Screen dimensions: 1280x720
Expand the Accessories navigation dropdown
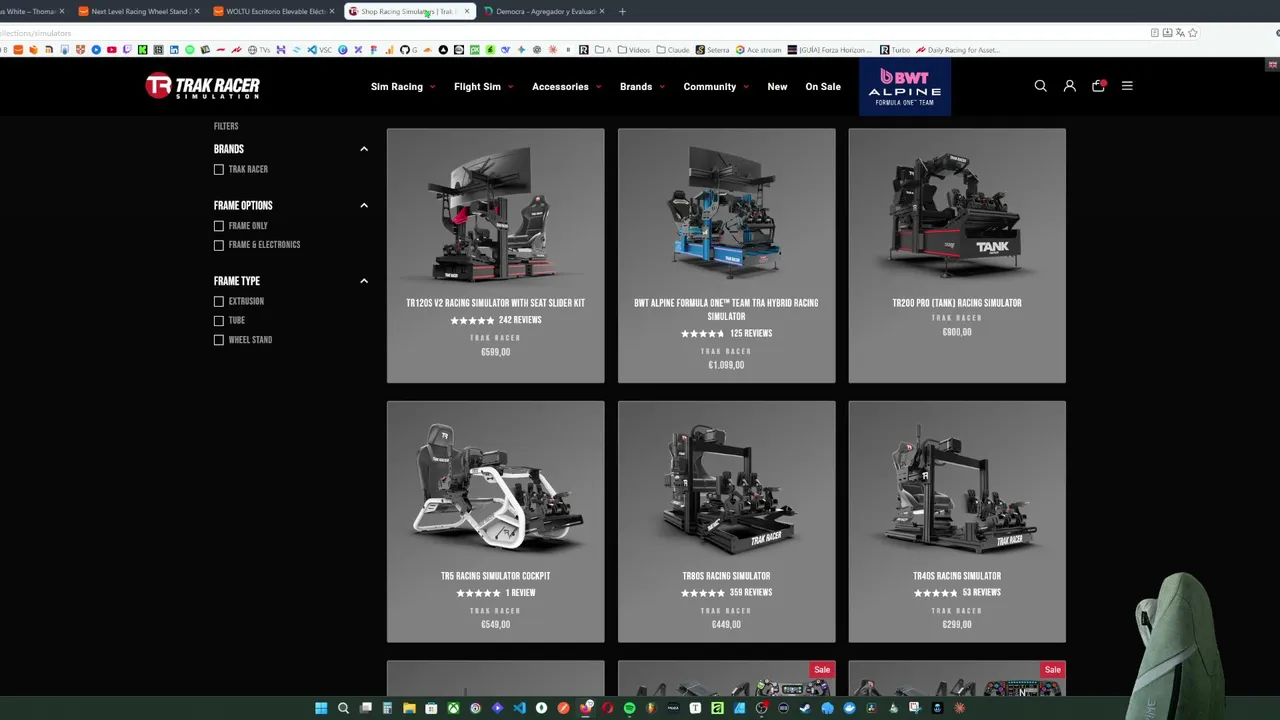(x=567, y=87)
